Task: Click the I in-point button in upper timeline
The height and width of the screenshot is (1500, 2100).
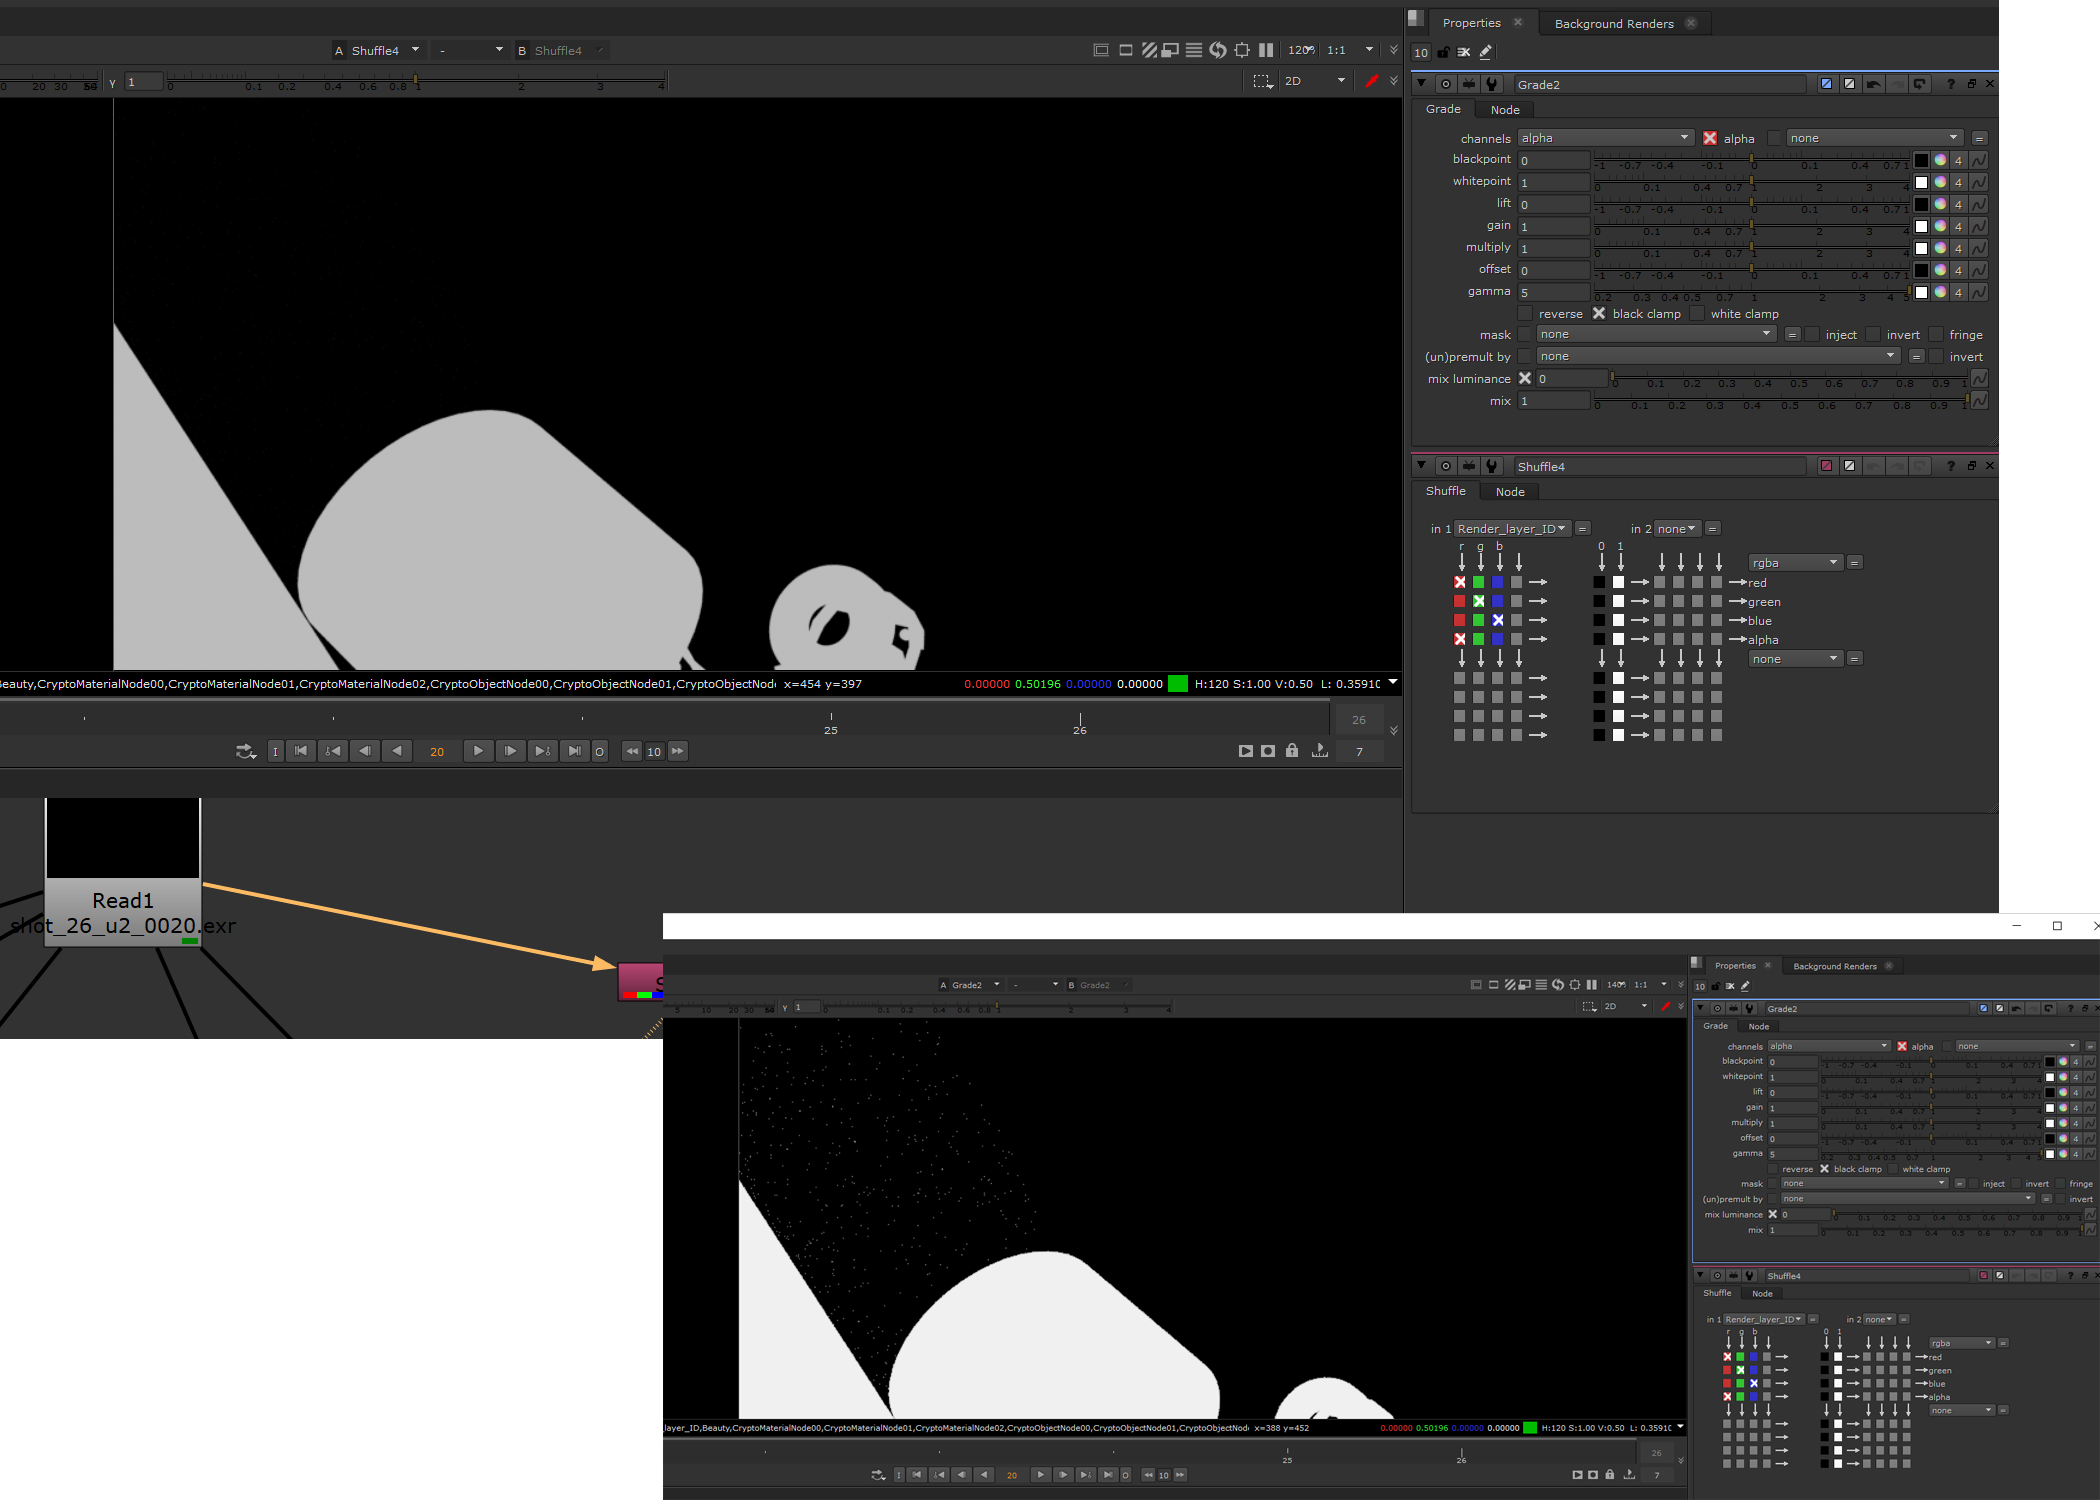Action: coord(276,751)
